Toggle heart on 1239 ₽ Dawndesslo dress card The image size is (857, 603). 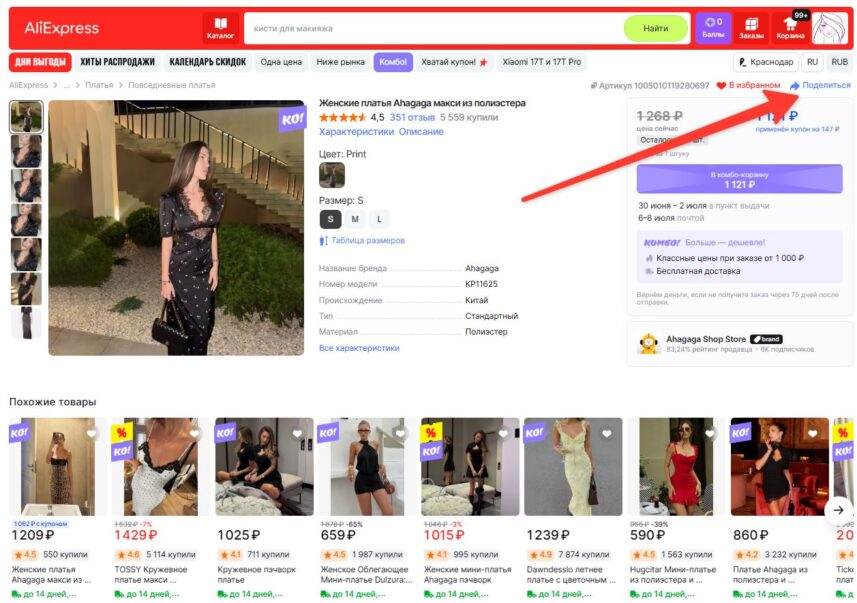coord(607,434)
